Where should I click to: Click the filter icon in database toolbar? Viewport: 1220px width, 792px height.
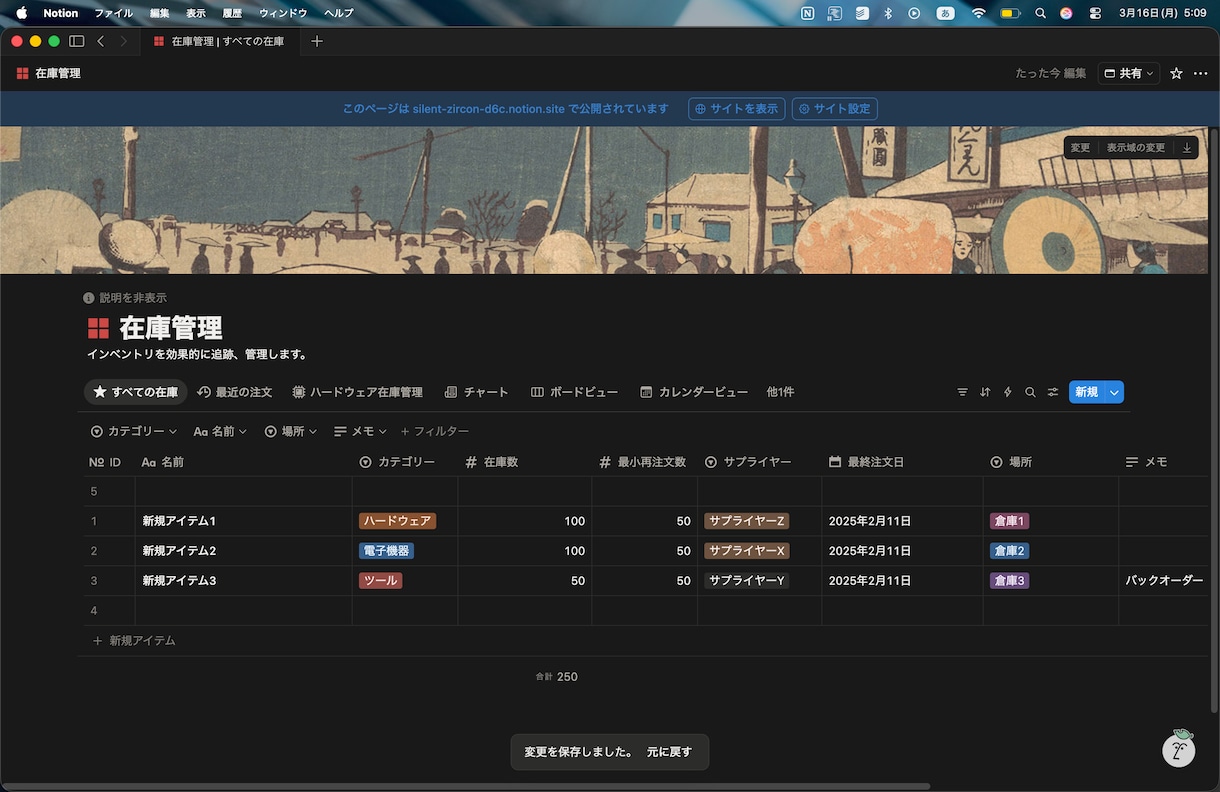click(962, 392)
